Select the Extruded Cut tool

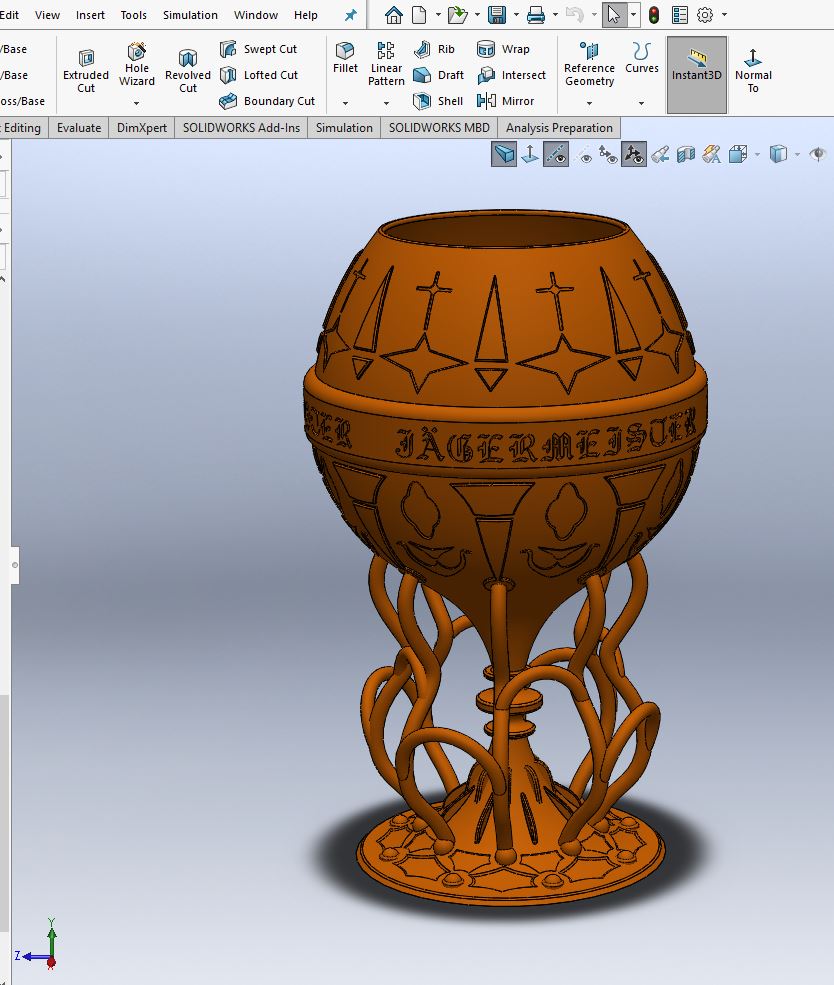(x=86, y=72)
